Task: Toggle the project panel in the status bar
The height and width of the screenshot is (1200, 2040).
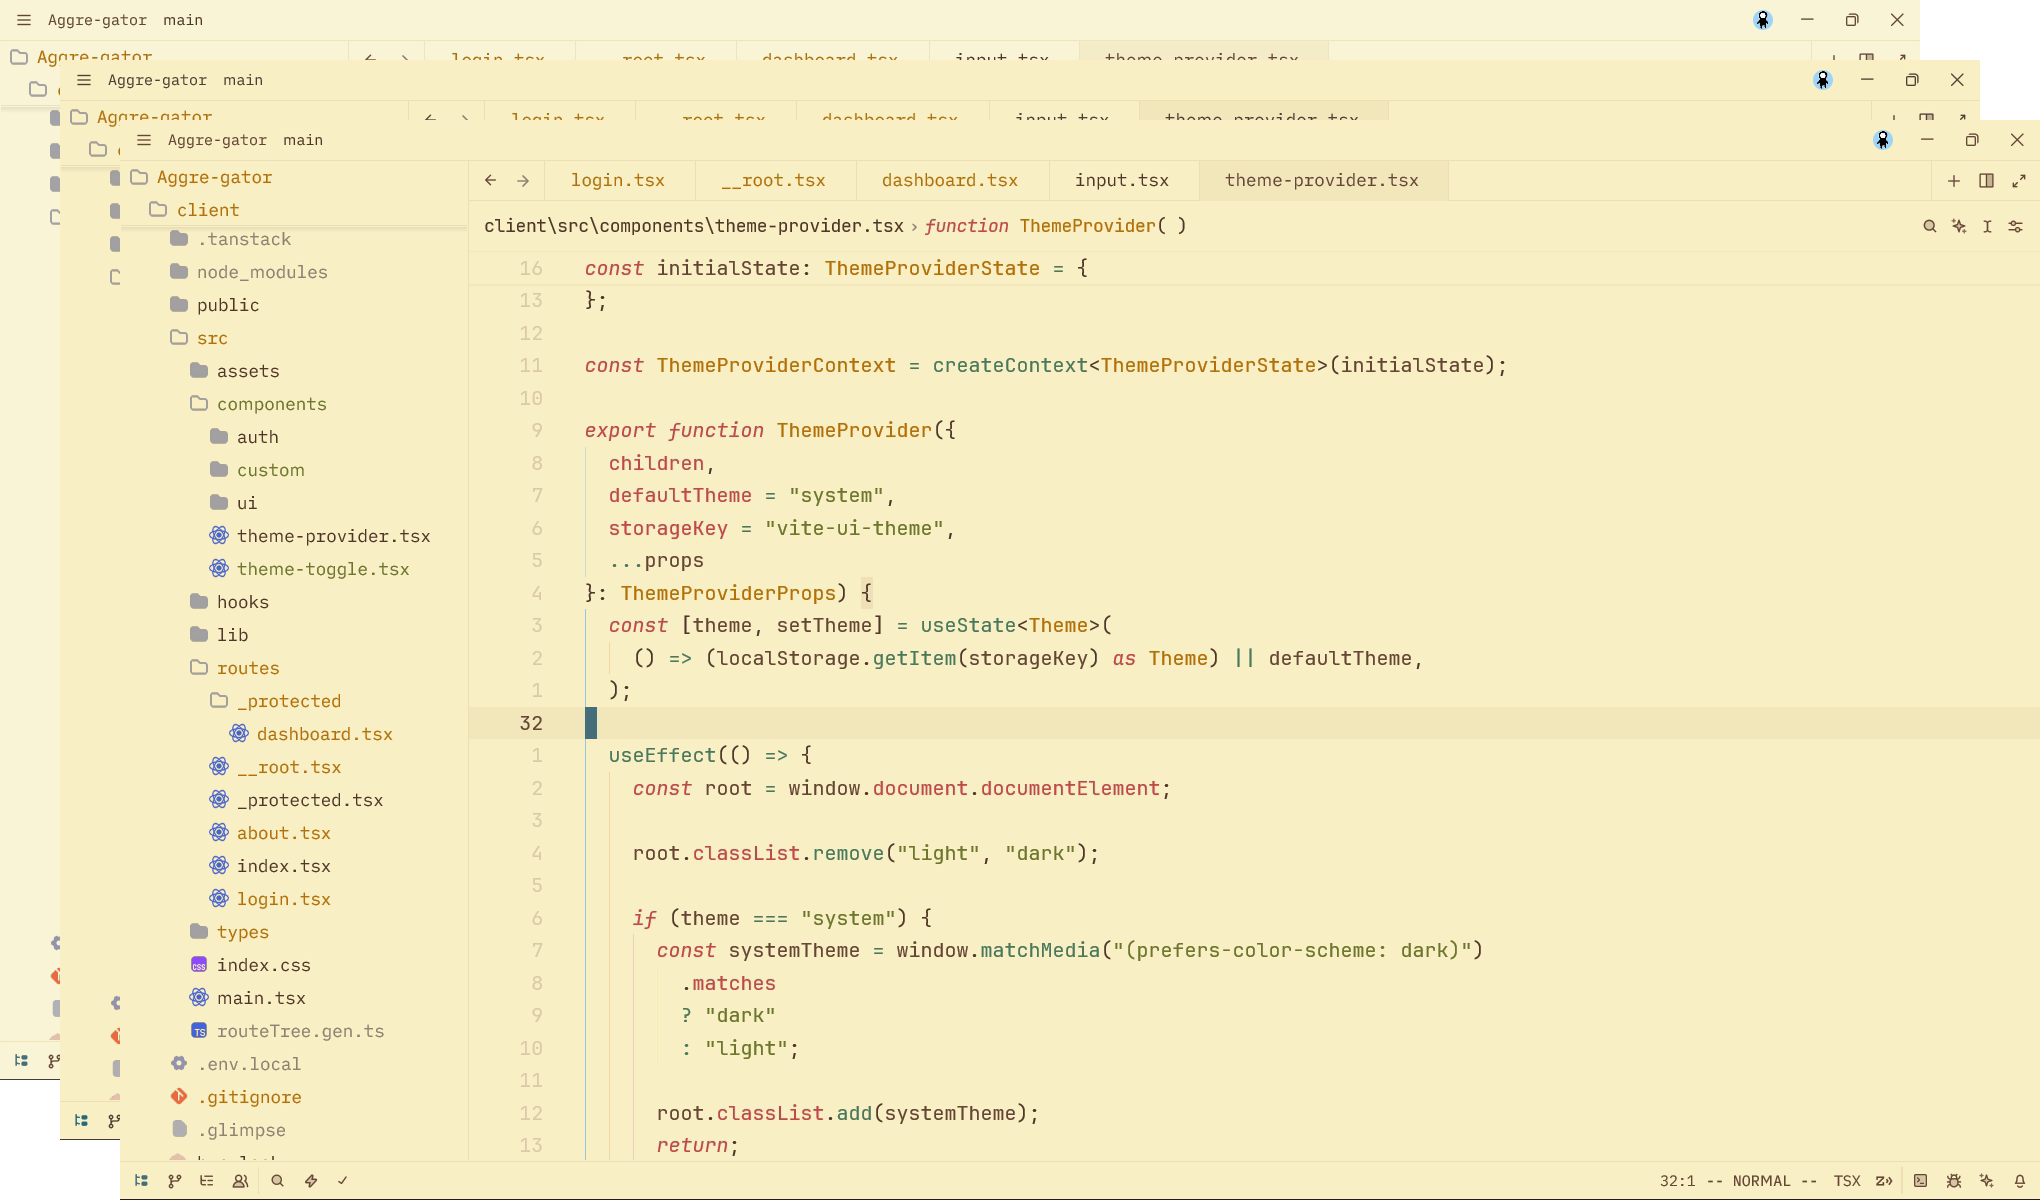Action: click(141, 1181)
